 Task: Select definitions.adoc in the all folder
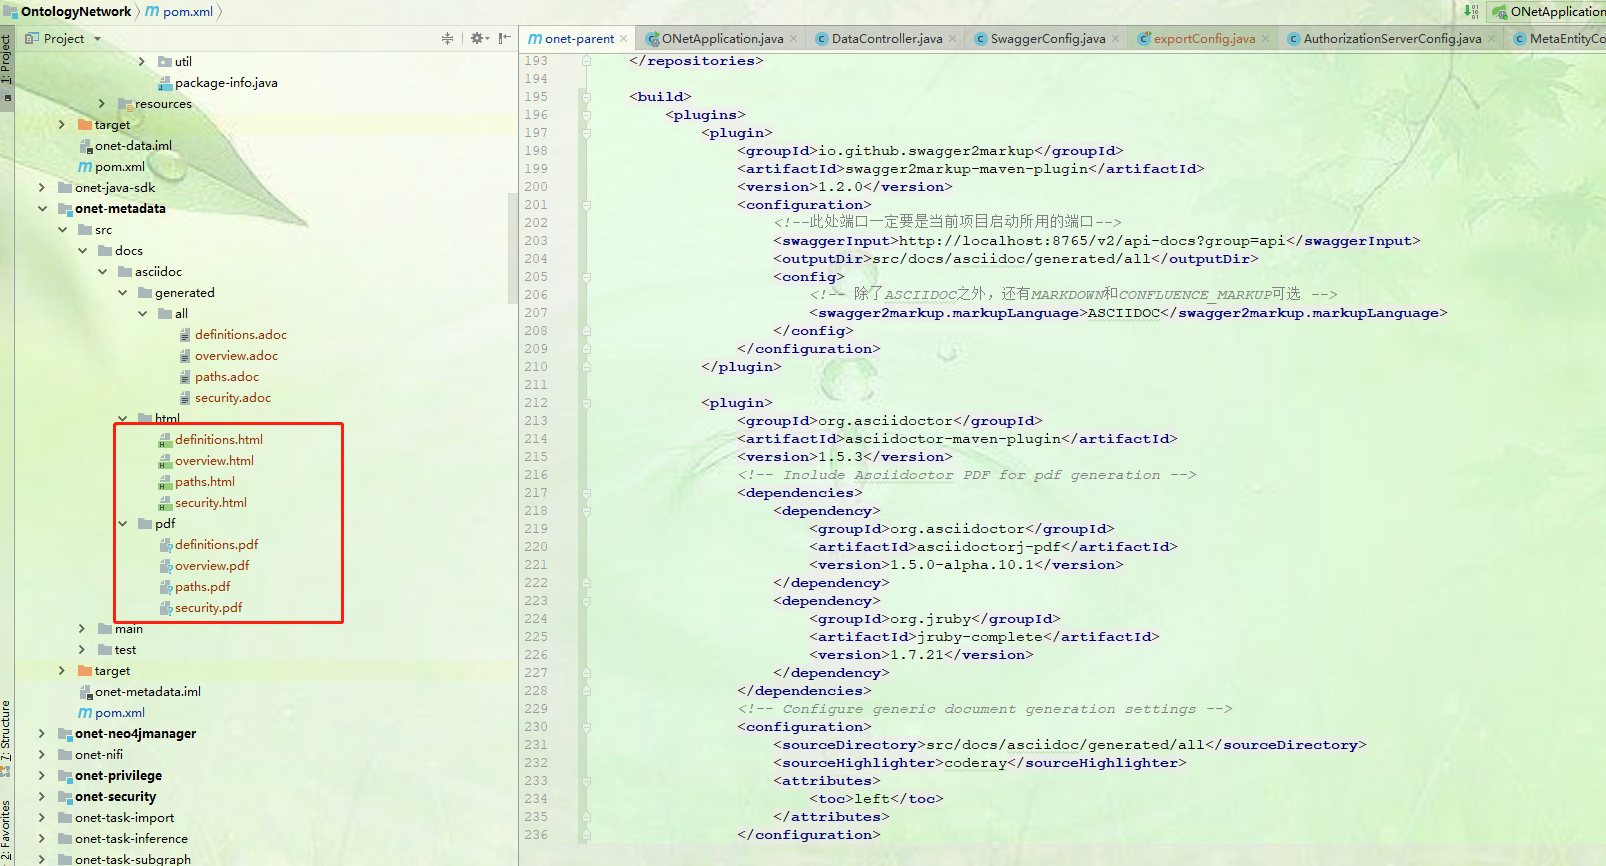240,335
